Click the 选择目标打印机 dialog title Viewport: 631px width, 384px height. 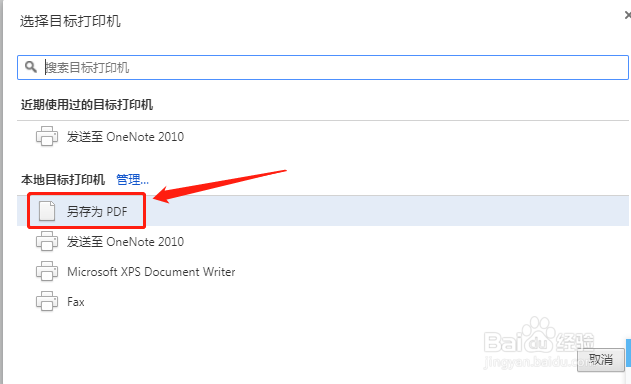pyautogui.click(x=70, y=21)
